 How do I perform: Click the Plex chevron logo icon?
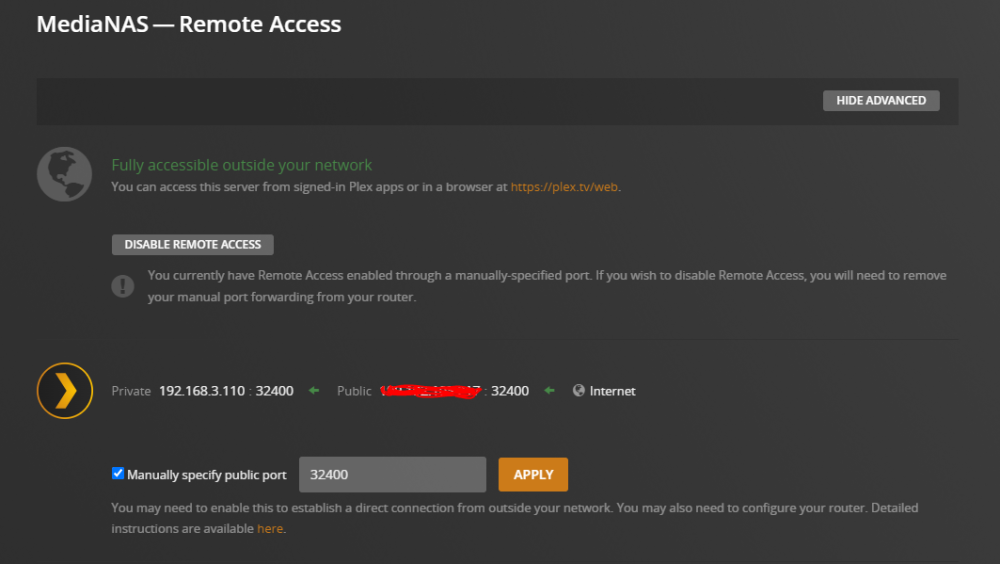tap(64, 390)
